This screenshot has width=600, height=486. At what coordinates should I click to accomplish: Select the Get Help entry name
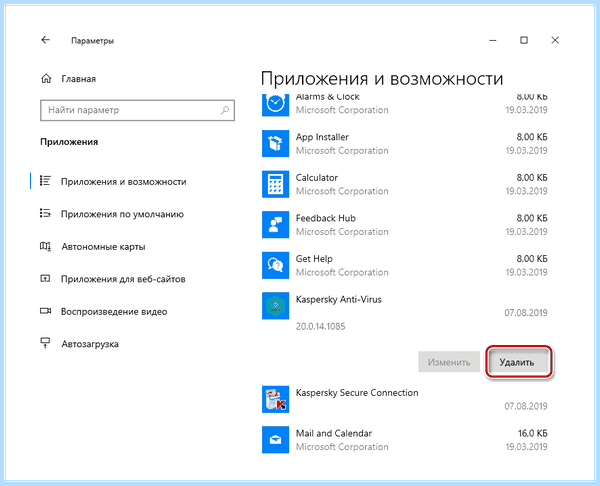[x=314, y=259]
